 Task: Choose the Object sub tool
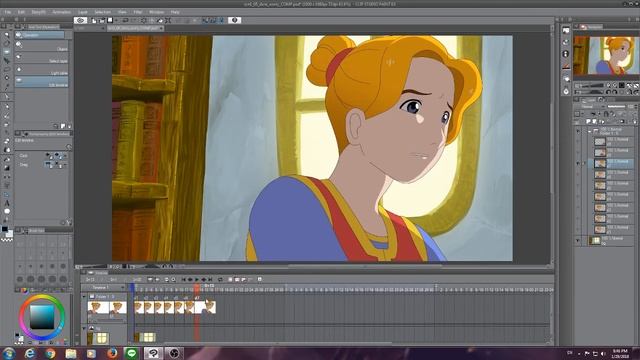42,46
